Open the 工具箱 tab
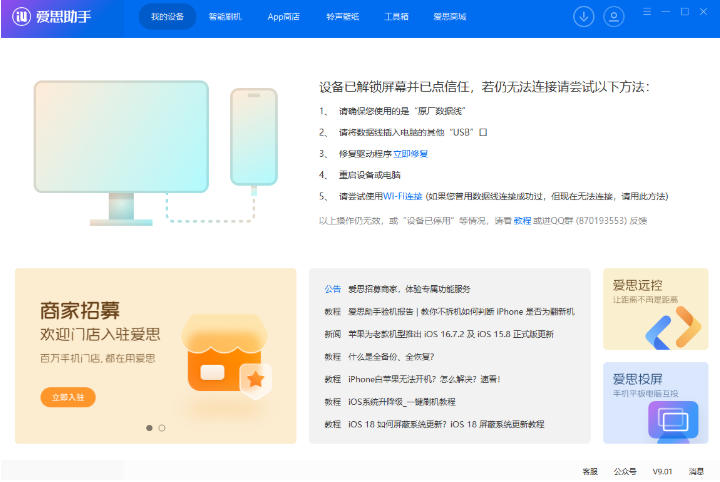720x482 pixels. pyautogui.click(x=396, y=17)
